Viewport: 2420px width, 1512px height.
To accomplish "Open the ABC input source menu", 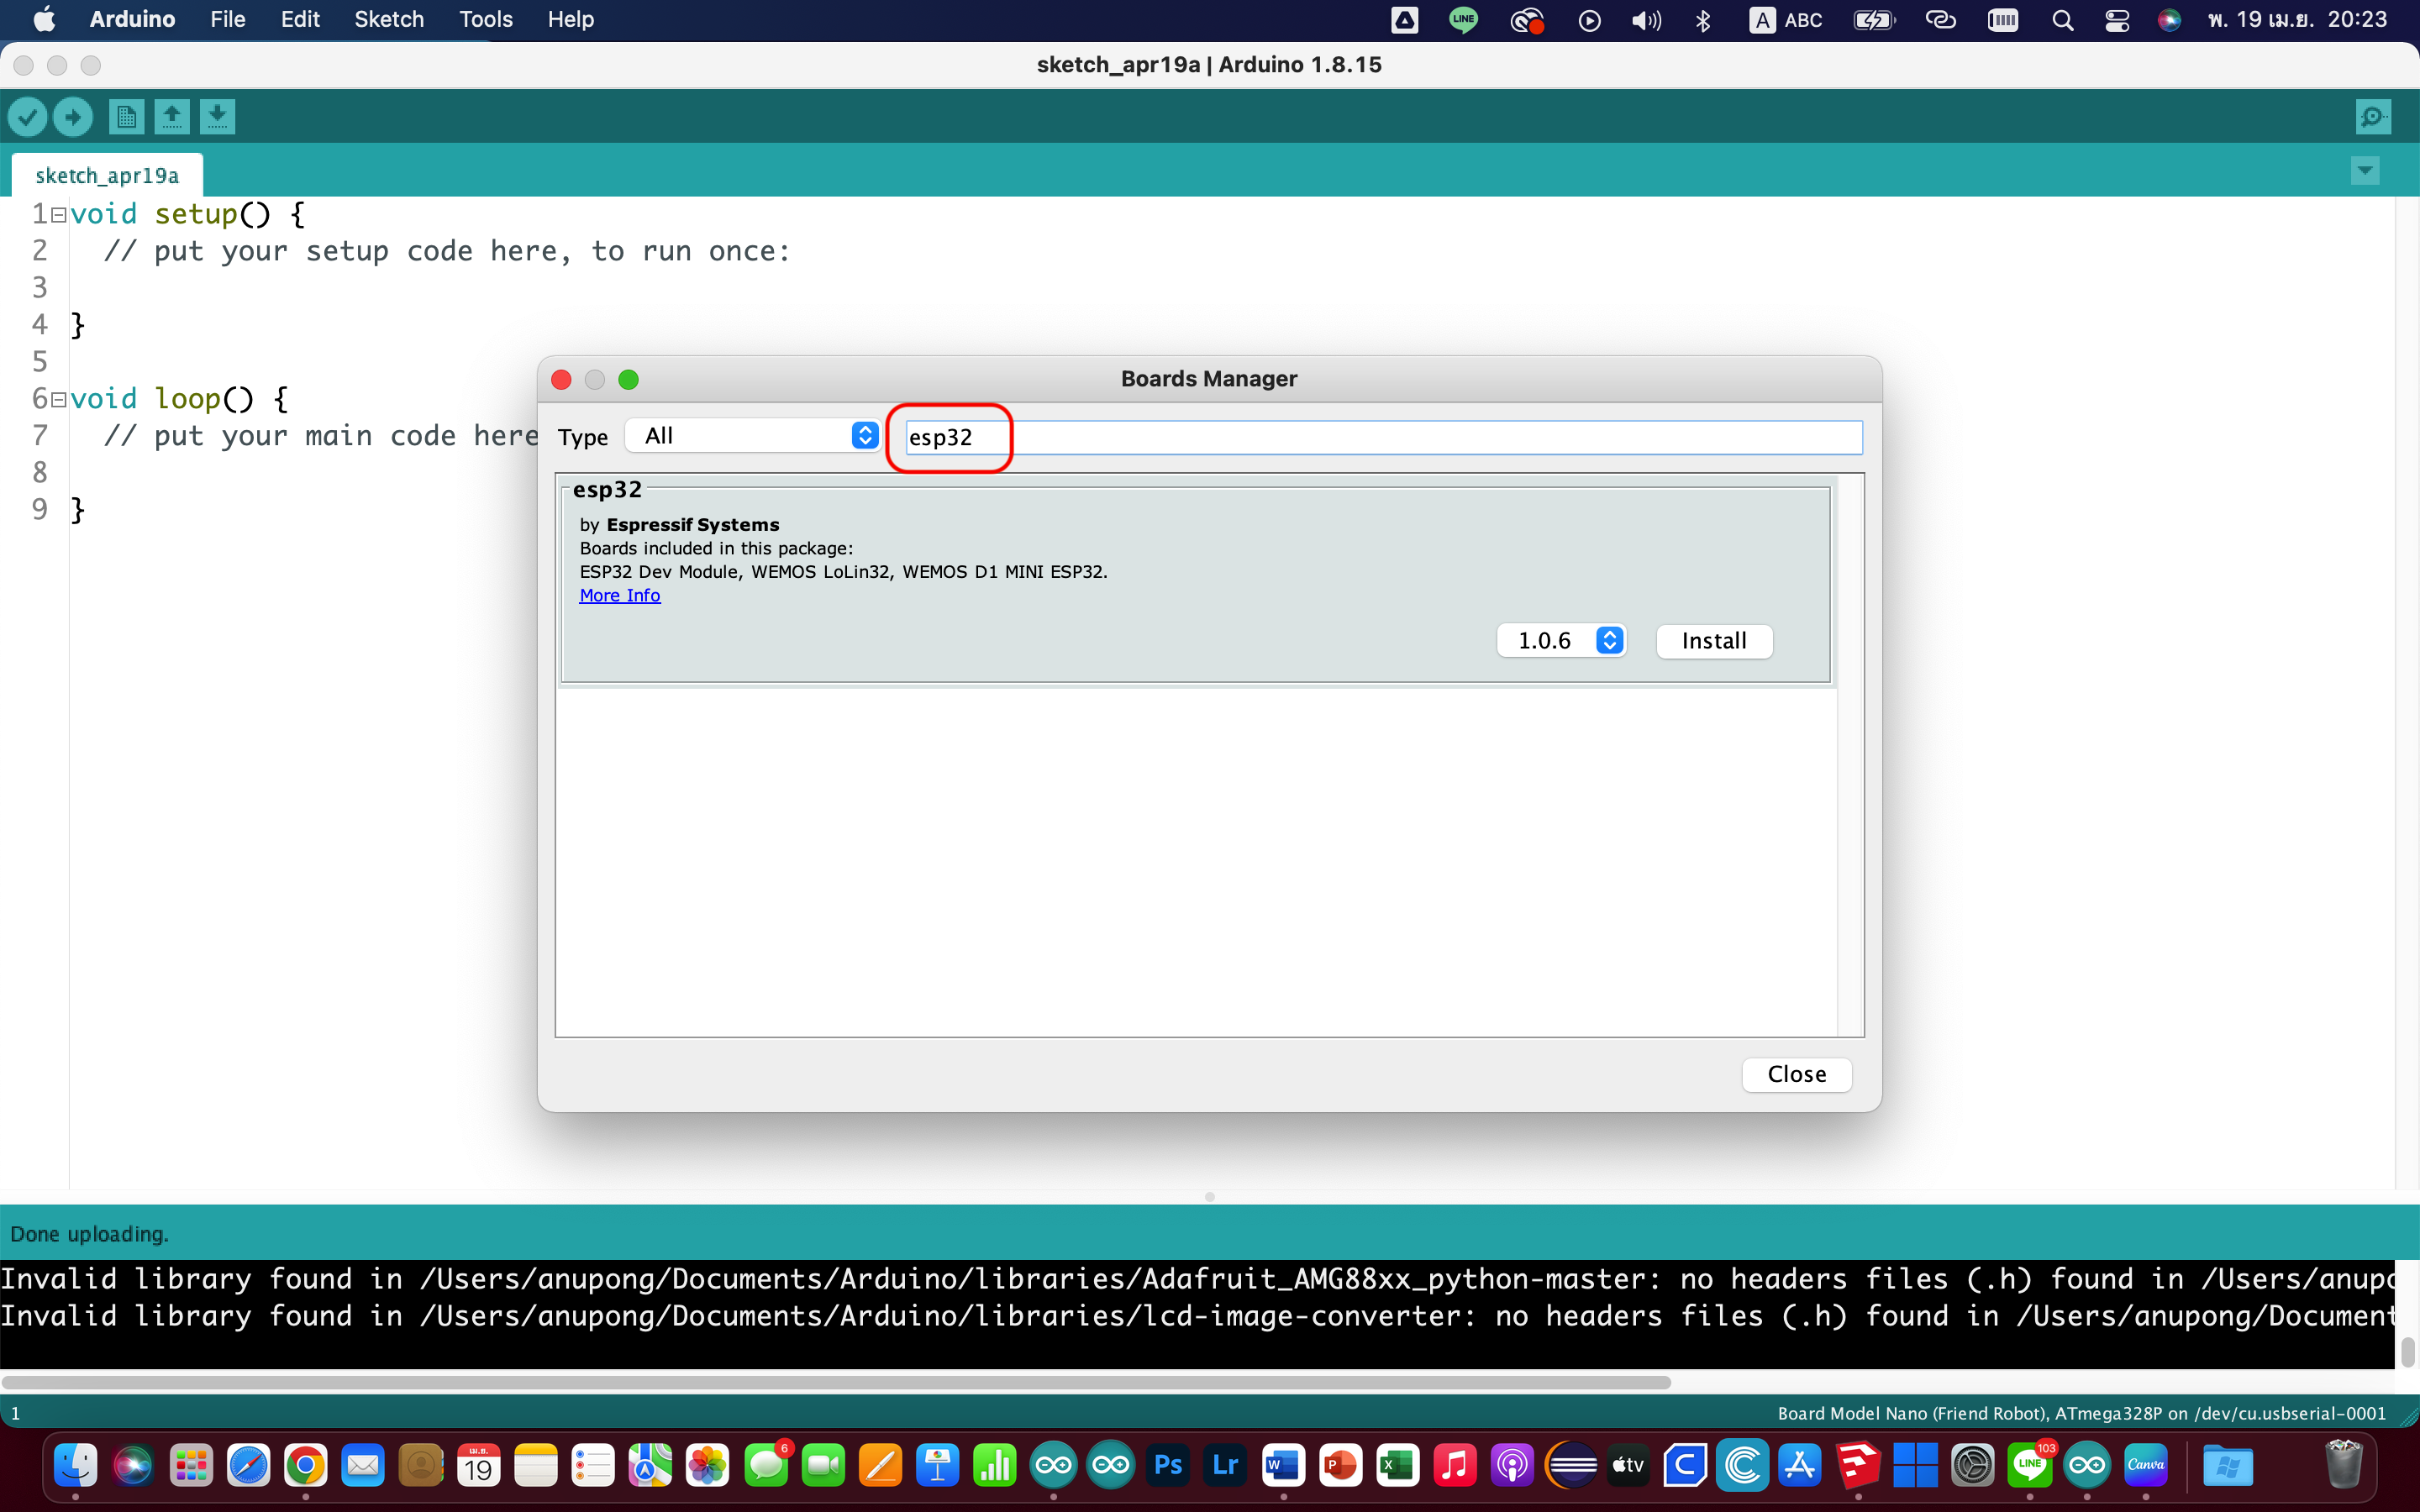I will pyautogui.click(x=1787, y=20).
